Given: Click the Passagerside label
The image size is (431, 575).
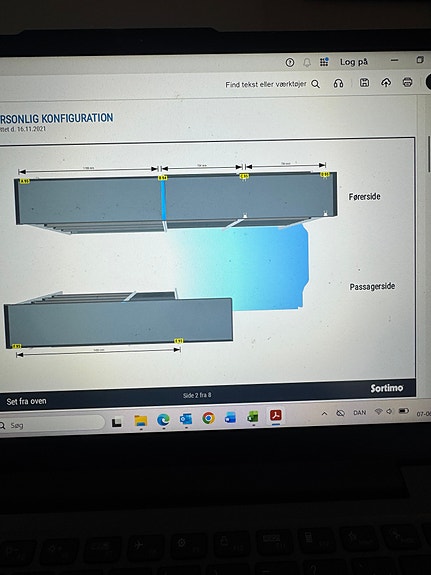Looking at the screenshot, I should point(372,286).
